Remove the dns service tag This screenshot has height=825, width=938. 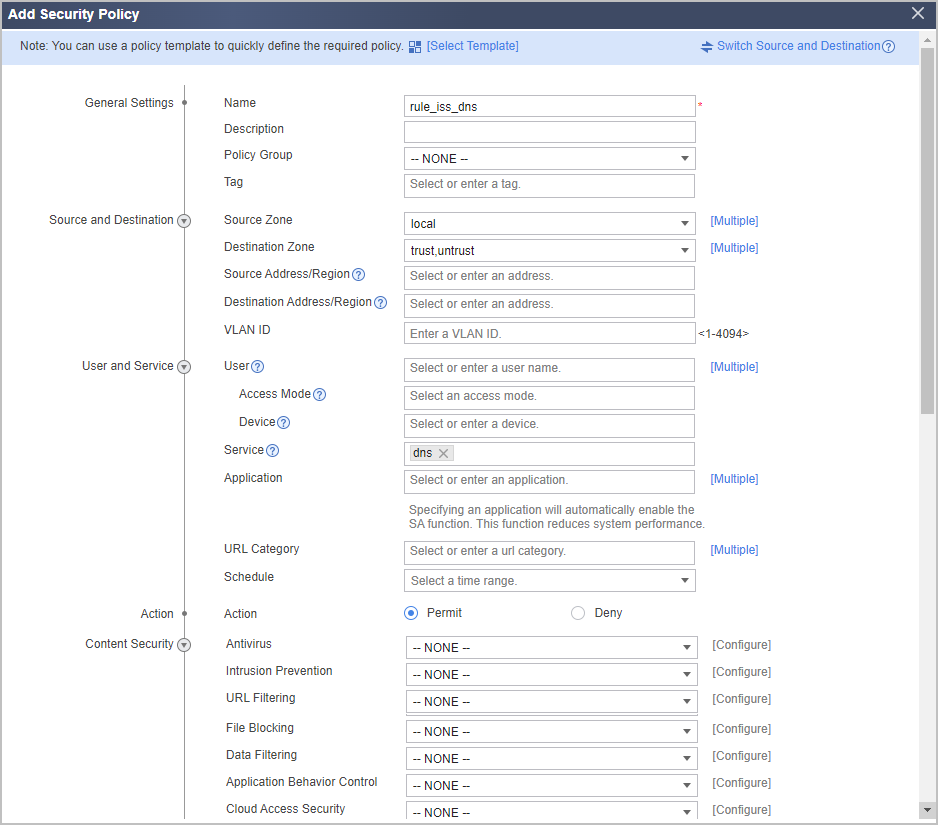[443, 453]
